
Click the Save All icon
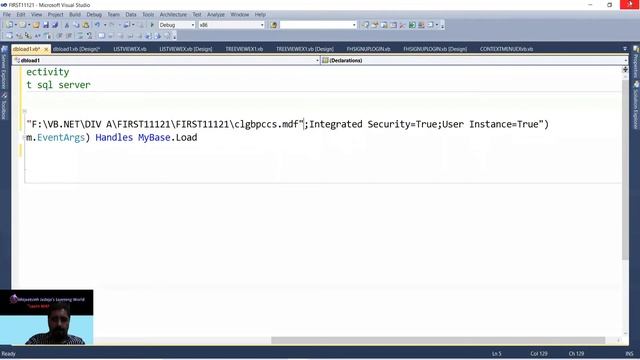(x=55, y=25)
